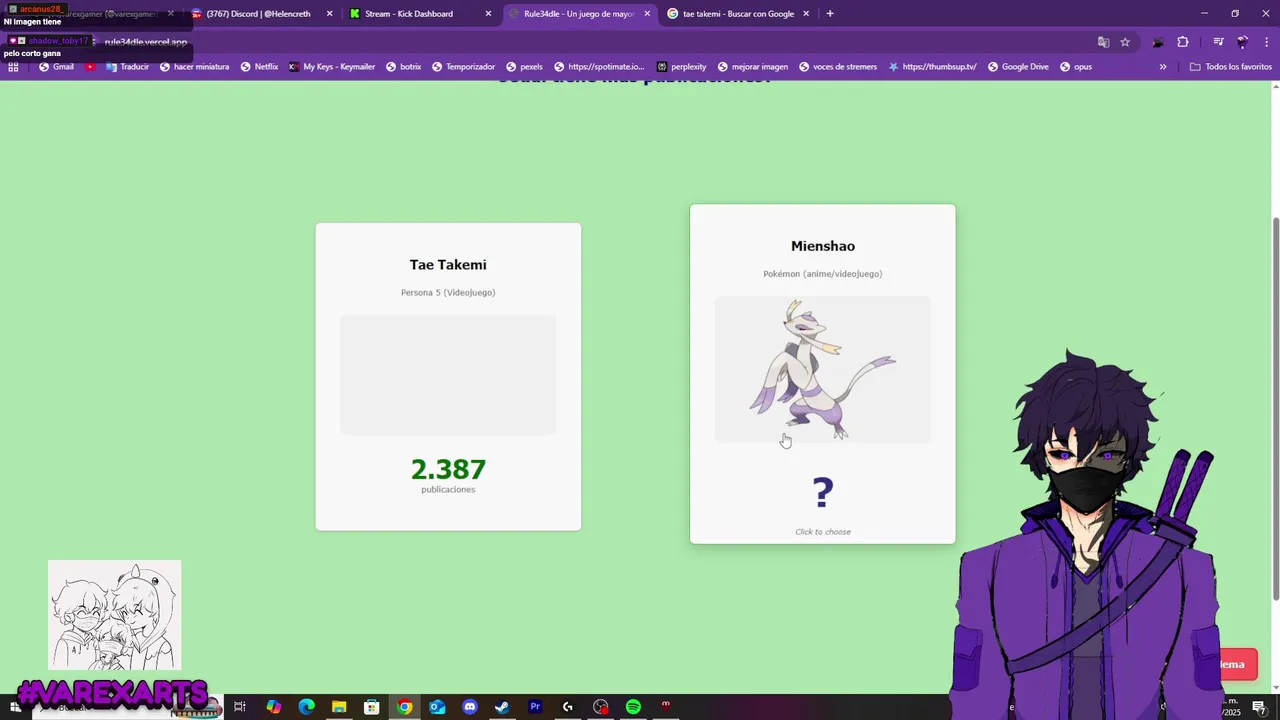Bookmark this page with the star icon
Screen dimensions: 1280x720
point(1125,42)
